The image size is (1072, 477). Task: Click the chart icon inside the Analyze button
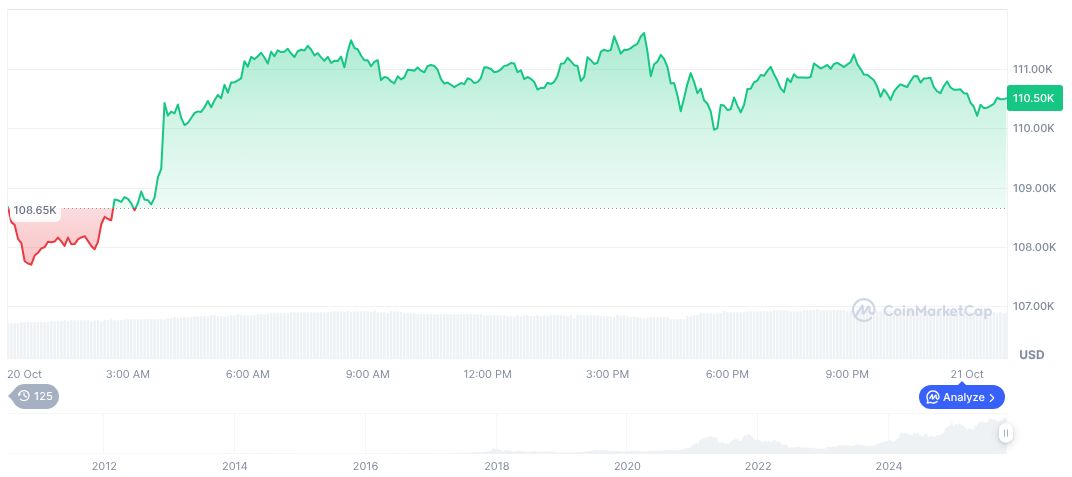(932, 397)
